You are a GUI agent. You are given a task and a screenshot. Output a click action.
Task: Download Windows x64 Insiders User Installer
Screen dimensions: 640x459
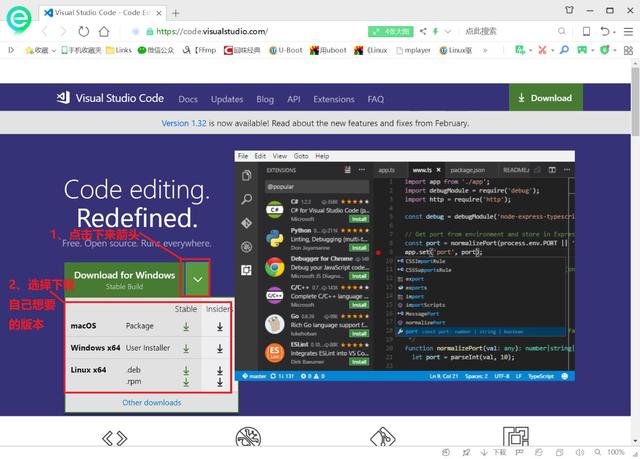[220, 348]
